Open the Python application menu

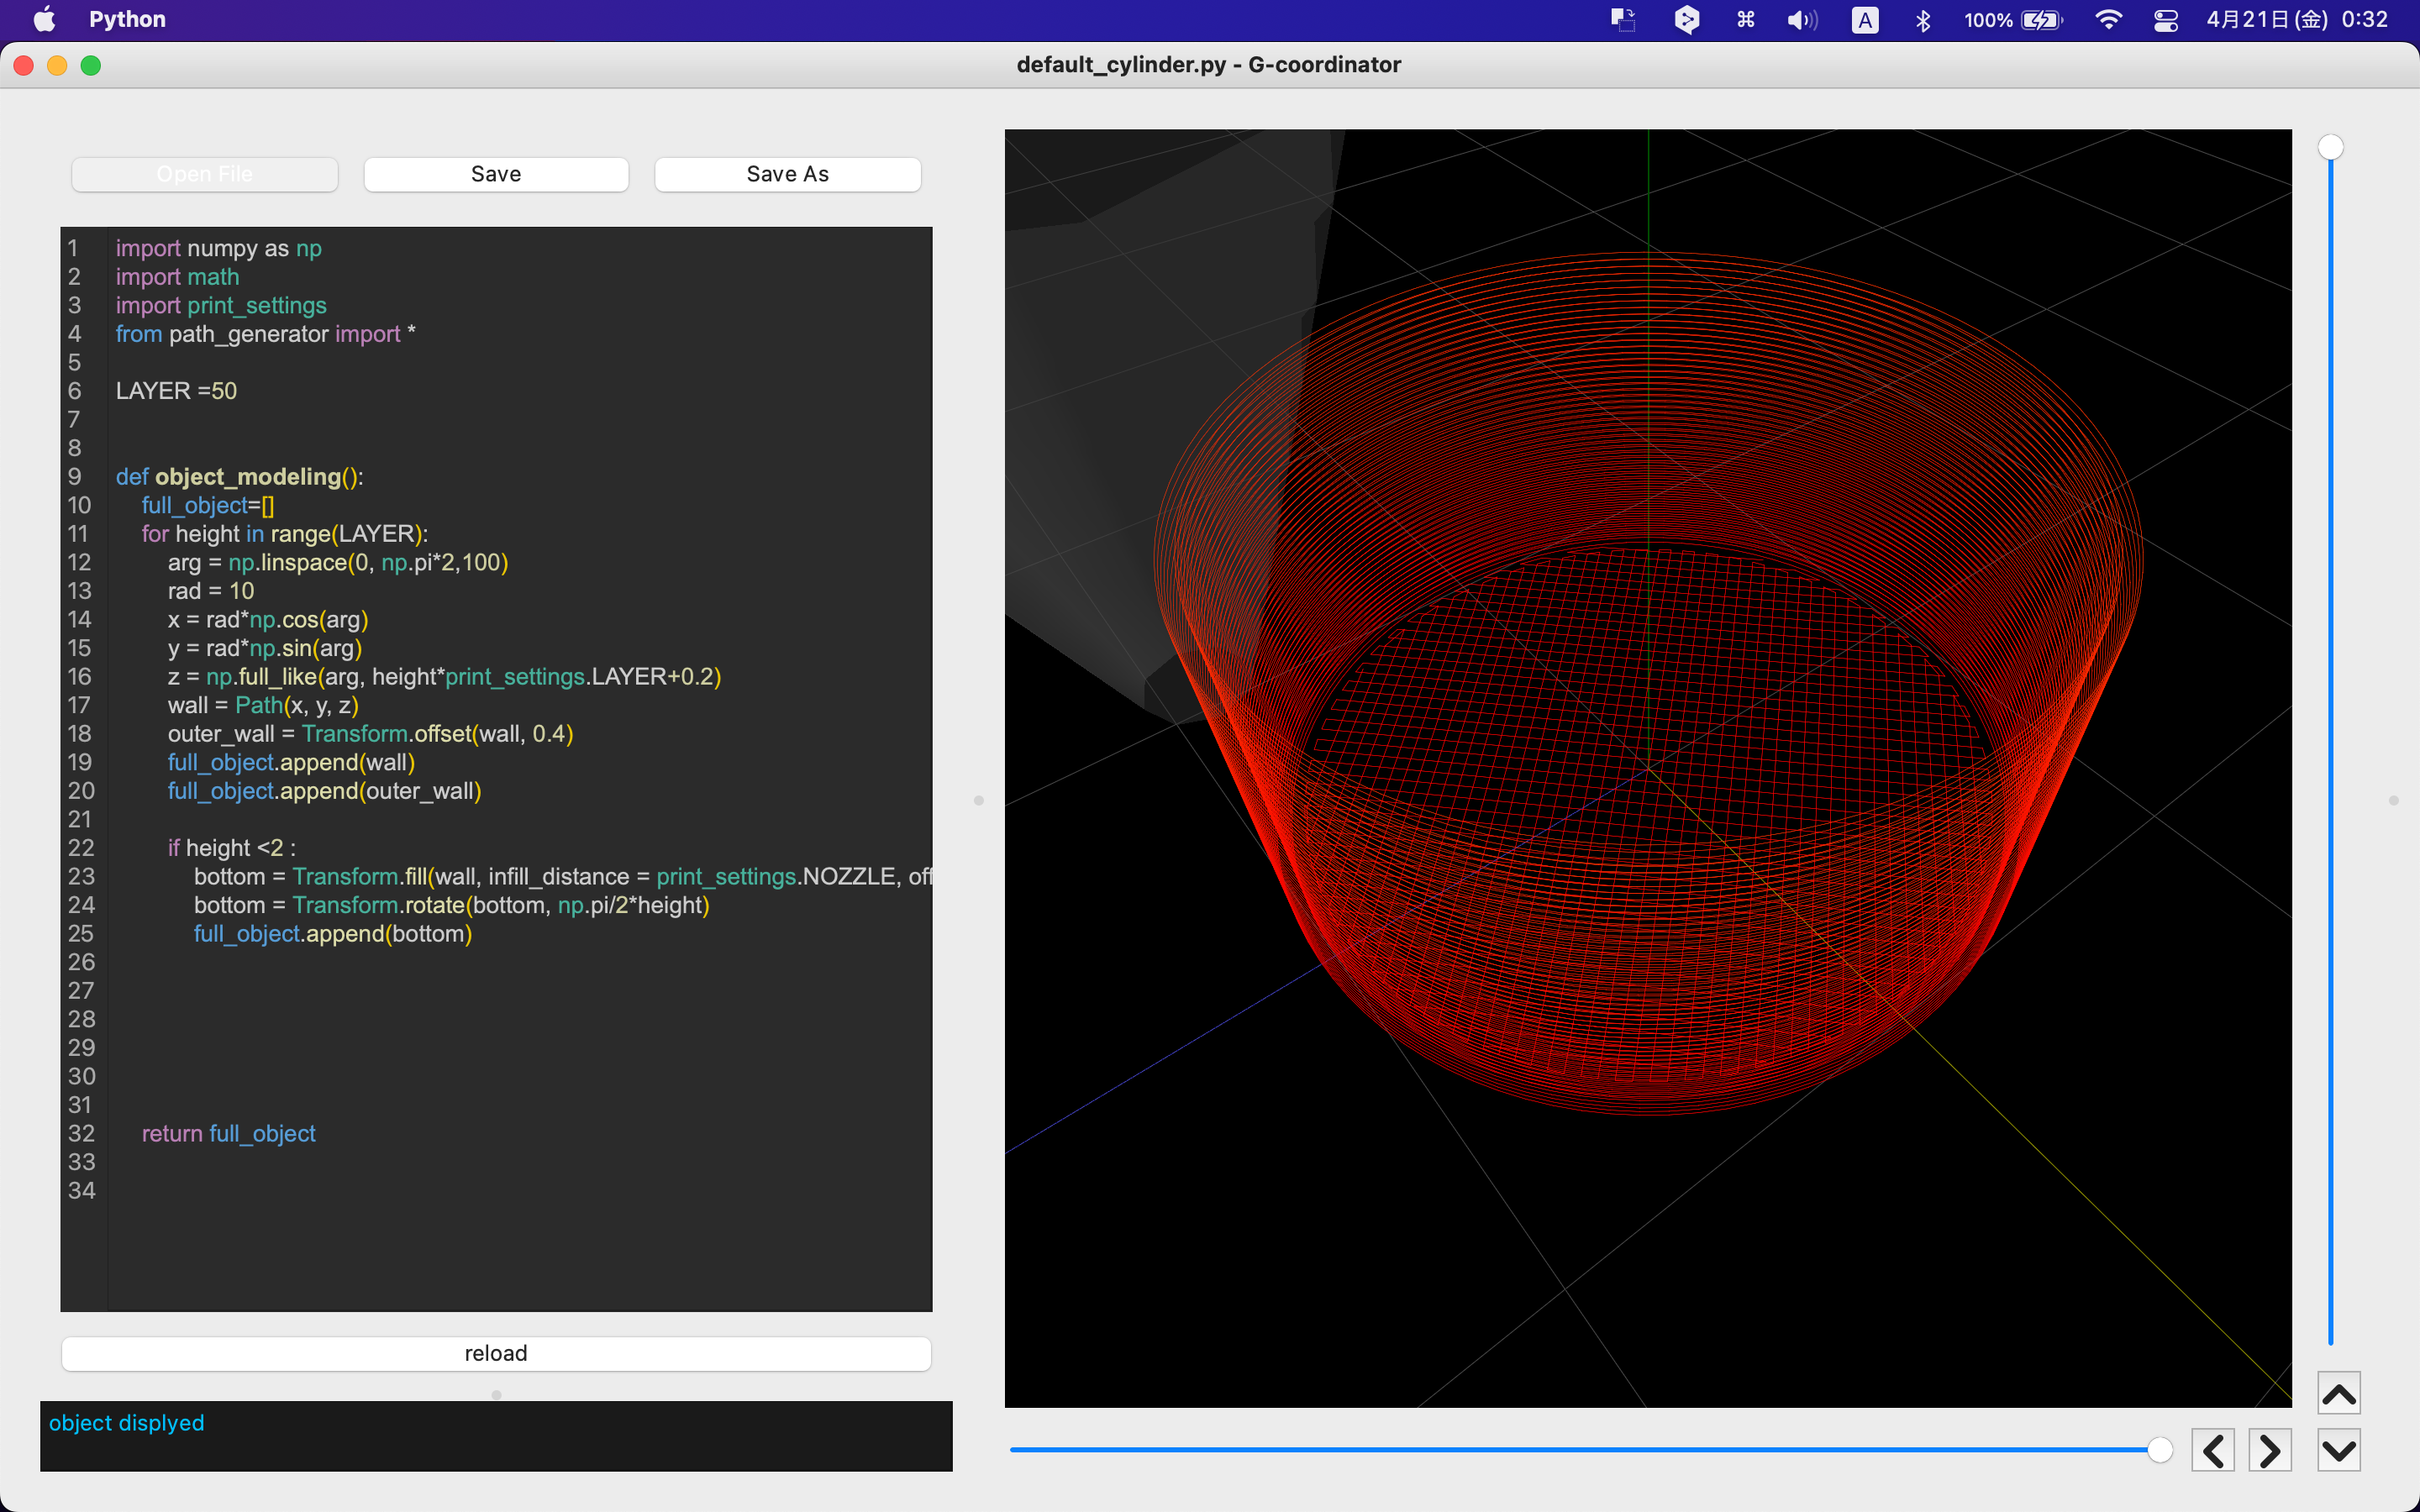[x=127, y=19]
